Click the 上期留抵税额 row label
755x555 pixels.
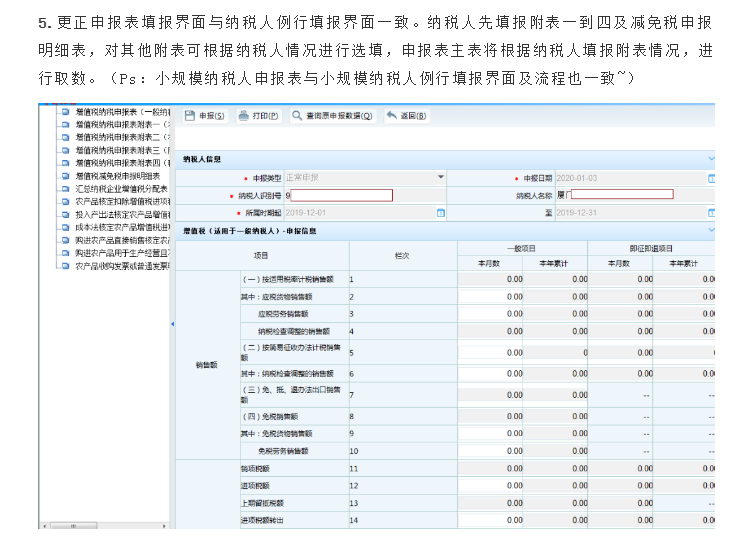point(262,503)
